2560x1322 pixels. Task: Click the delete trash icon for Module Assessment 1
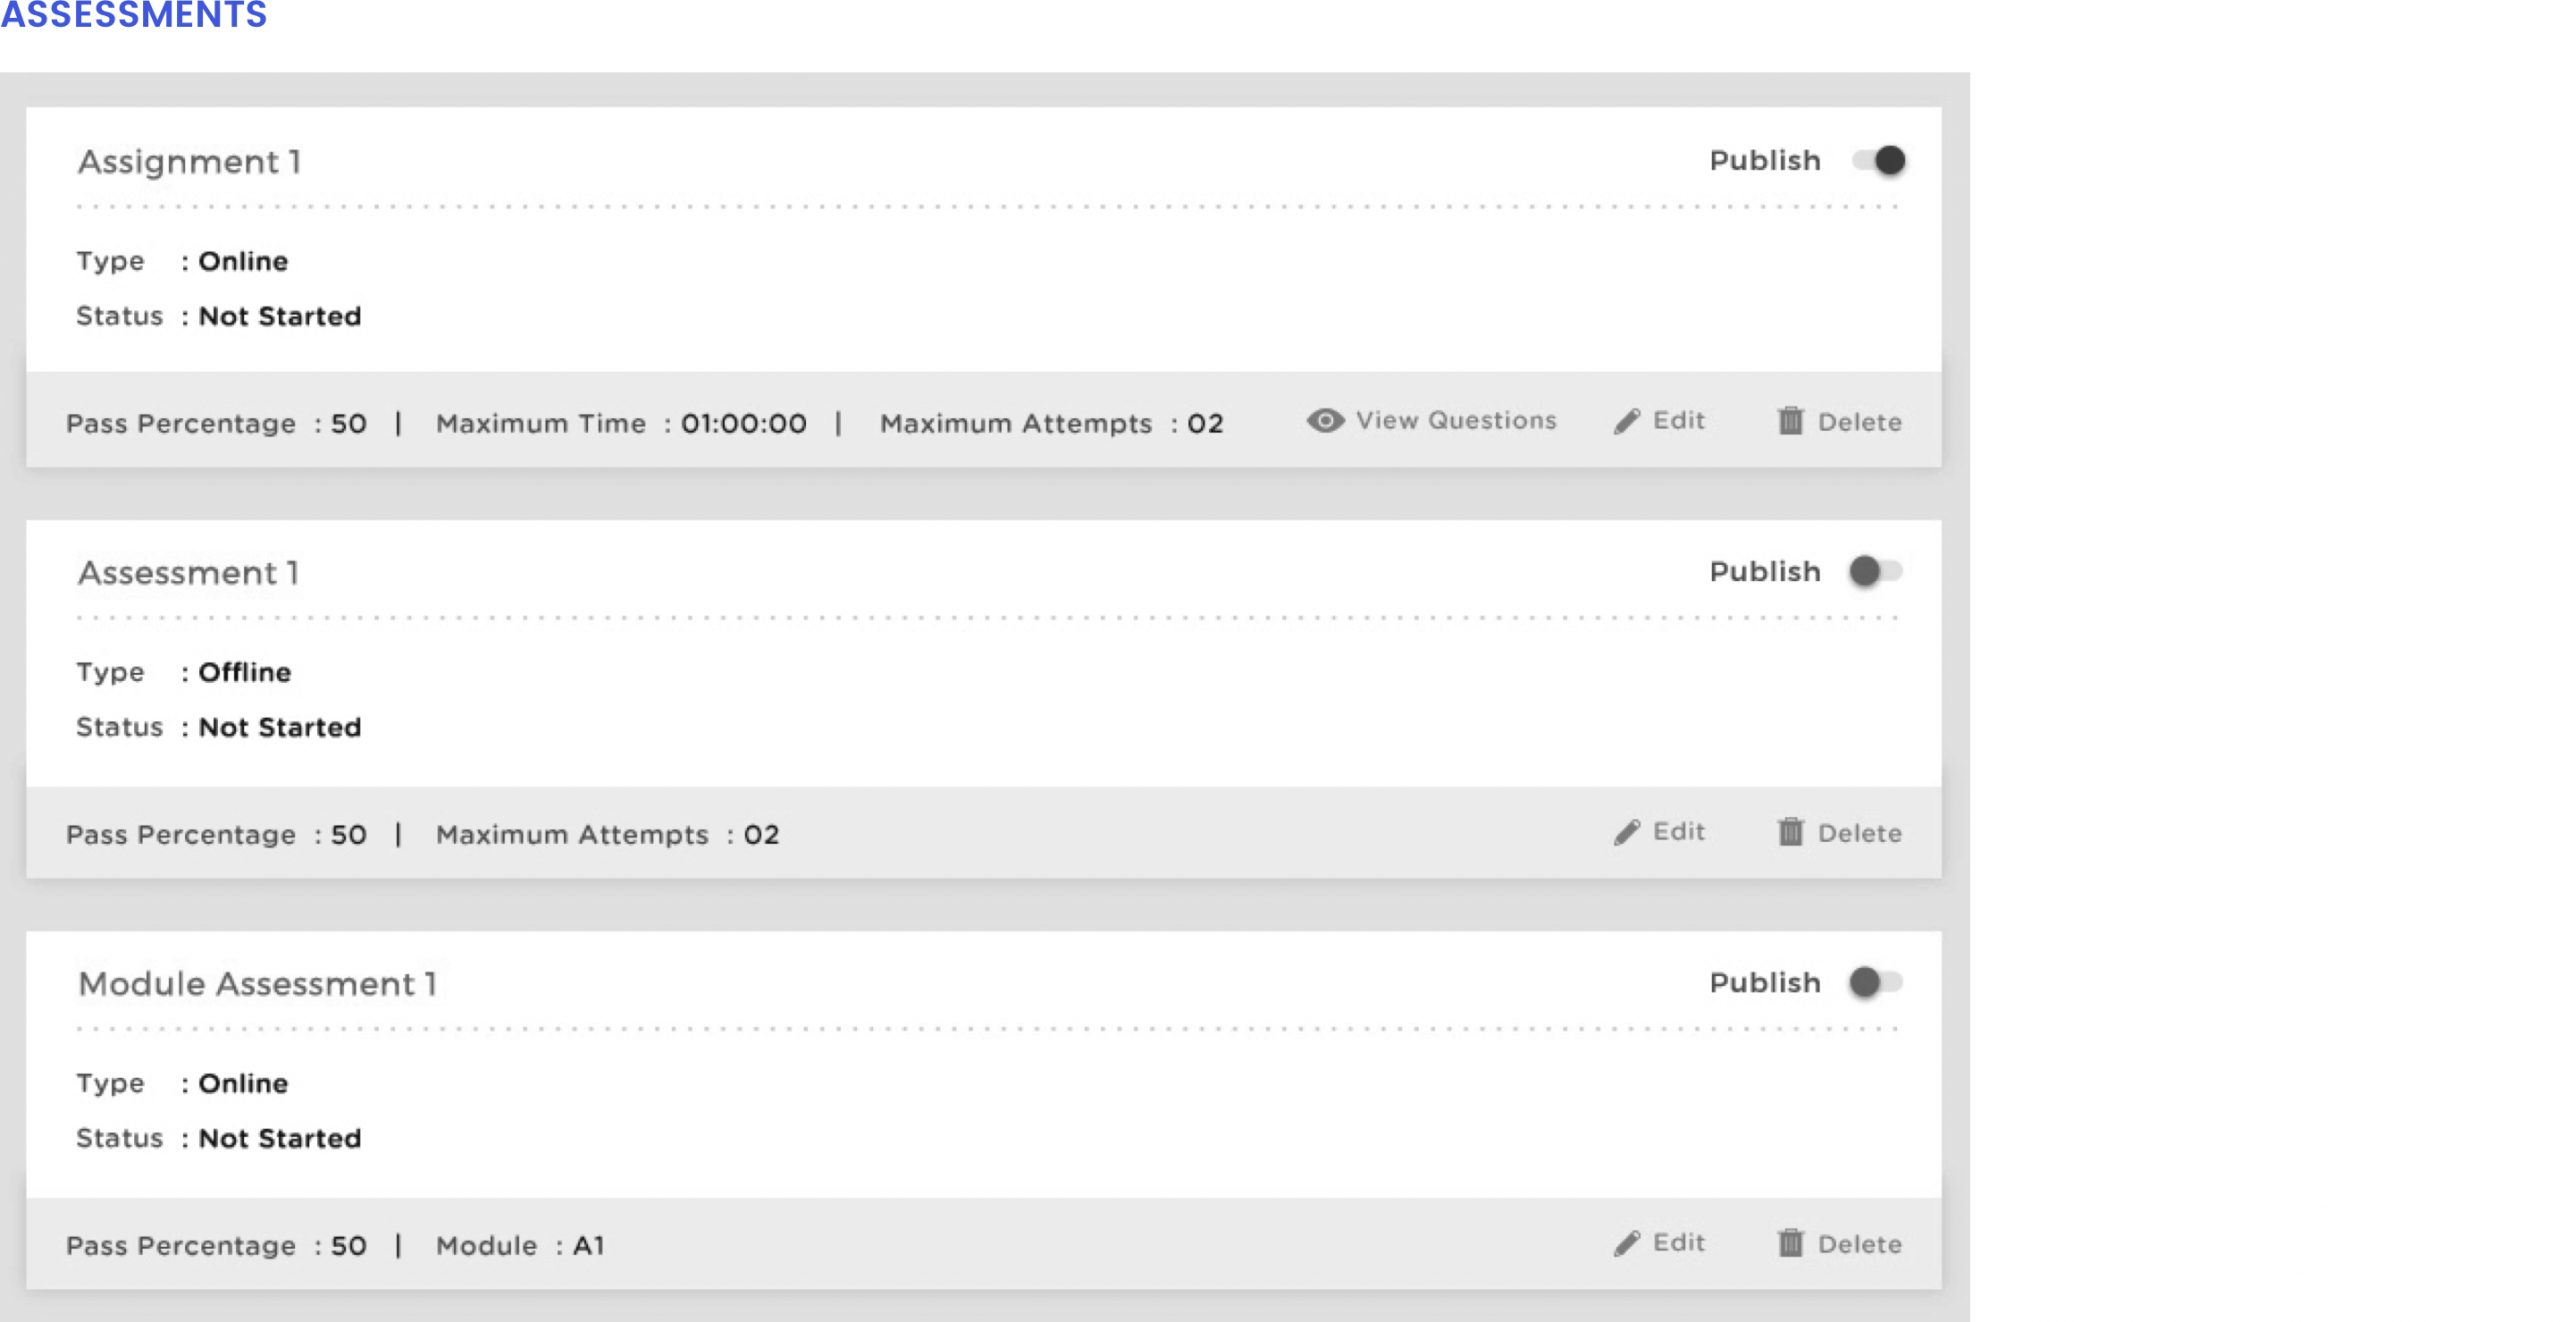(1790, 1244)
